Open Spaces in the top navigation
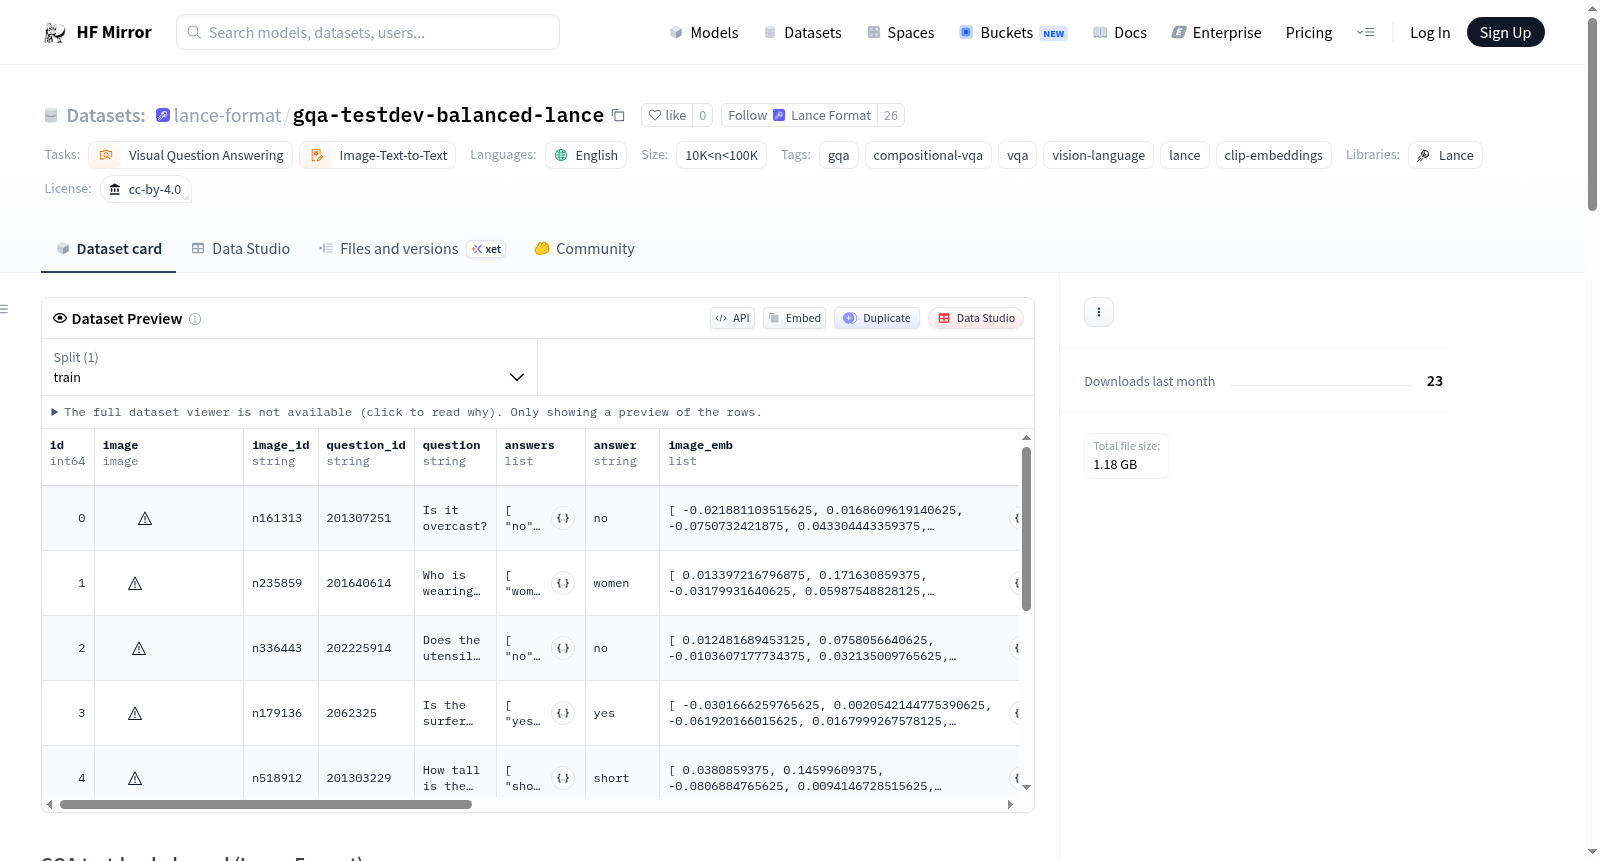Image resolution: width=1600 pixels, height=861 pixels. click(900, 33)
